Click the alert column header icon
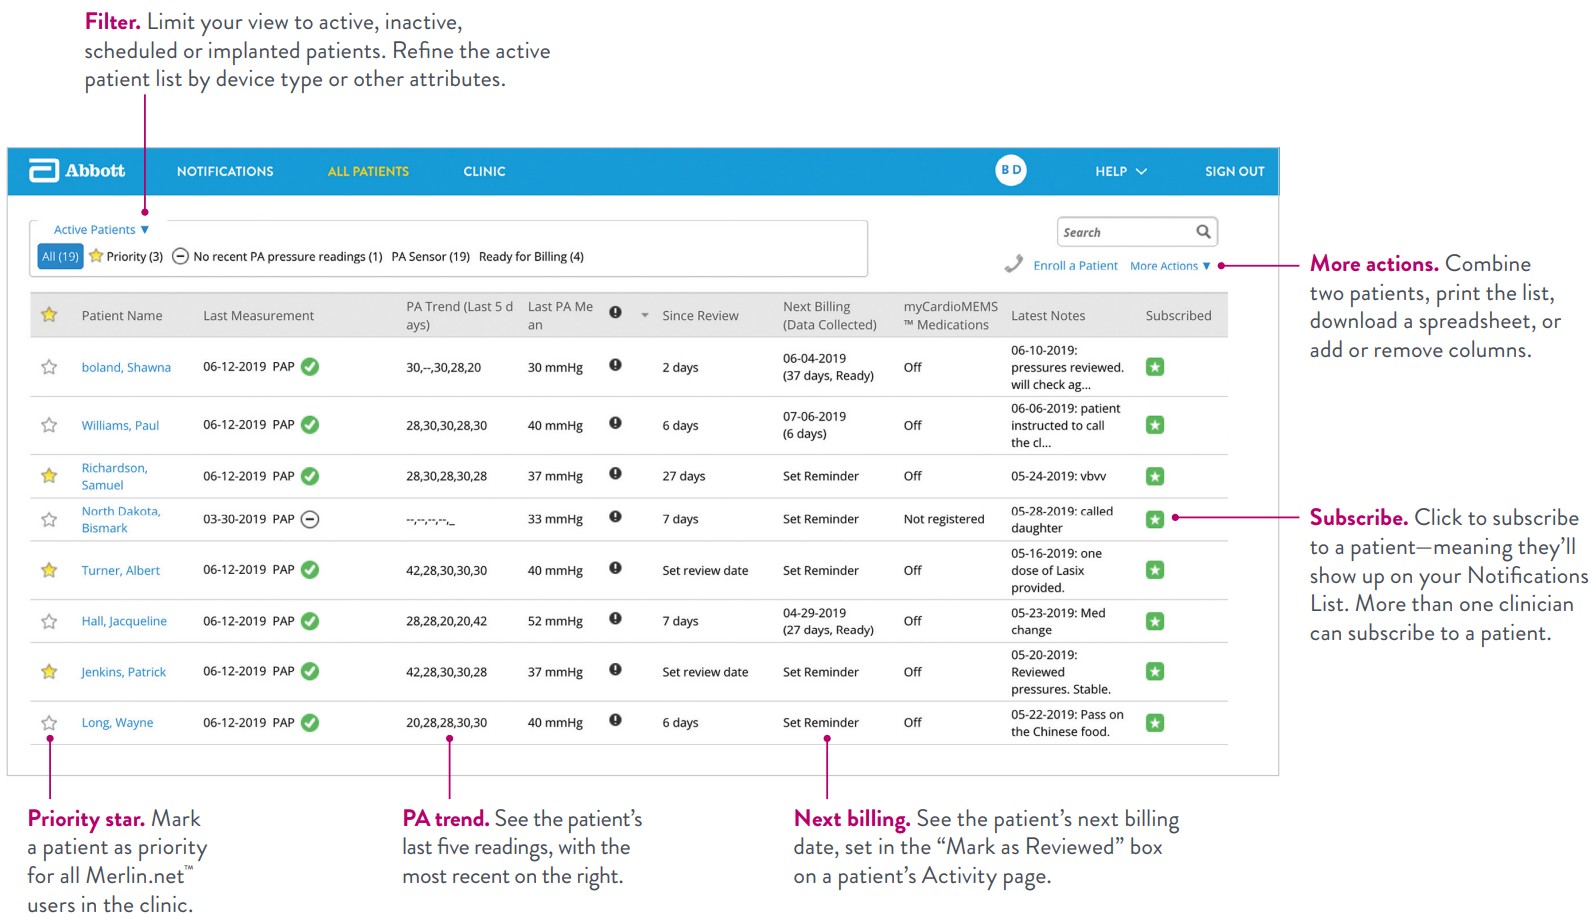 click(615, 313)
